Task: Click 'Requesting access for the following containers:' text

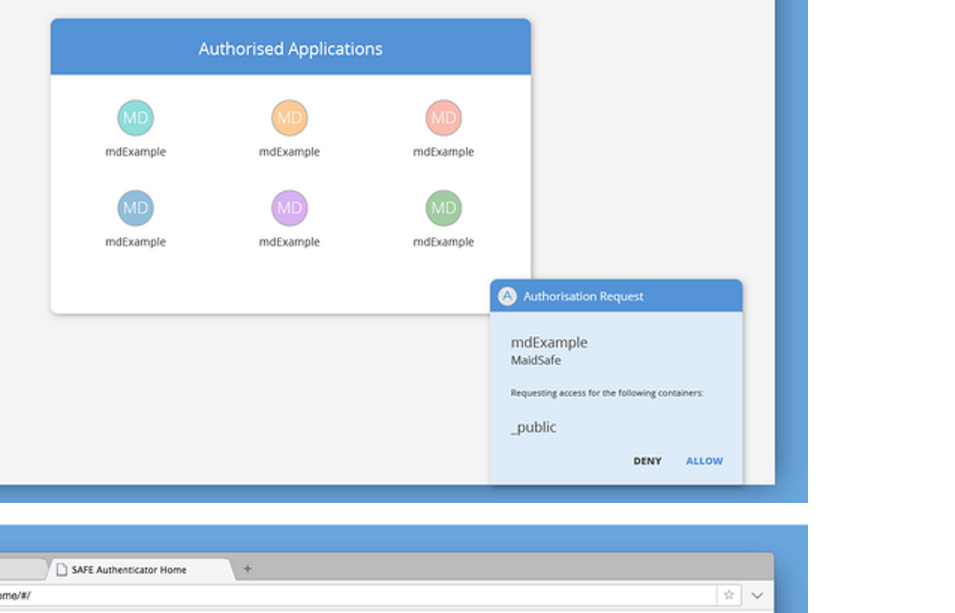Action: tap(607, 393)
